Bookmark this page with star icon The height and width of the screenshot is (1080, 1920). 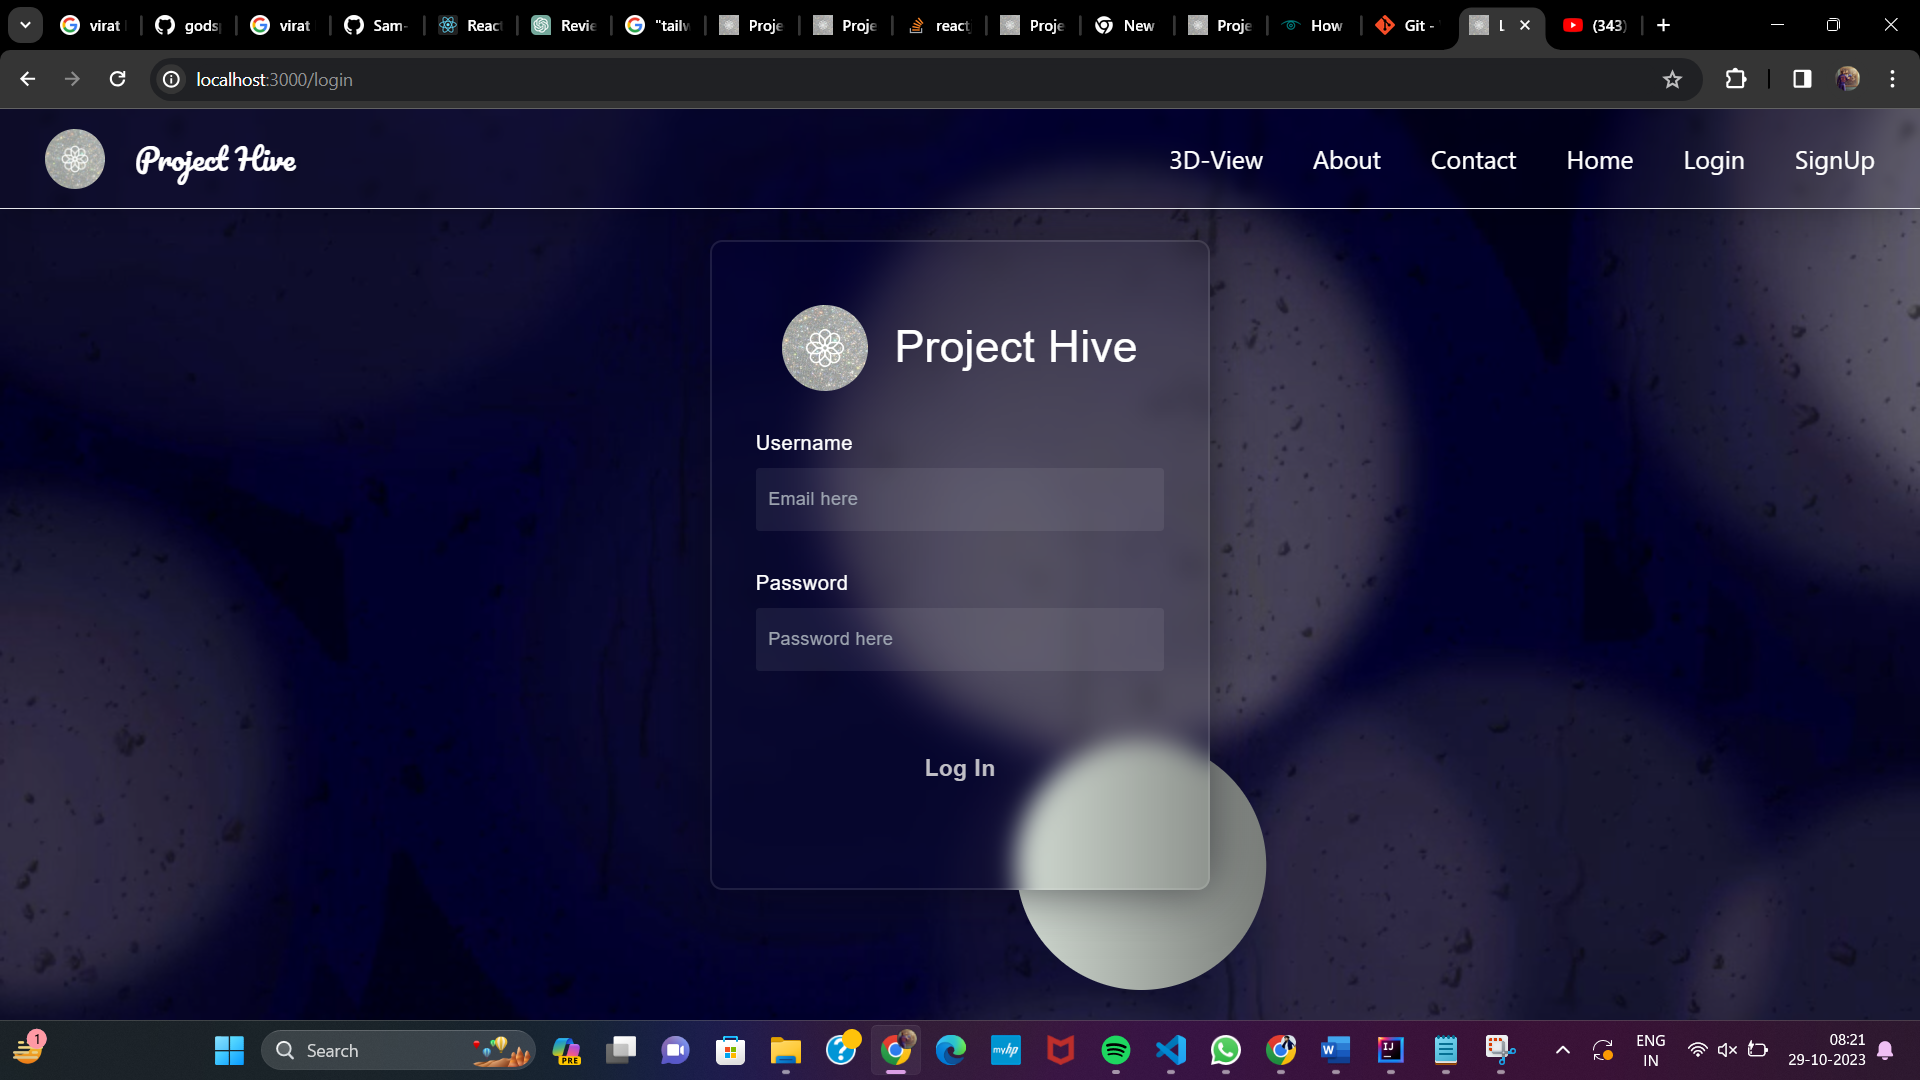[x=1672, y=80]
